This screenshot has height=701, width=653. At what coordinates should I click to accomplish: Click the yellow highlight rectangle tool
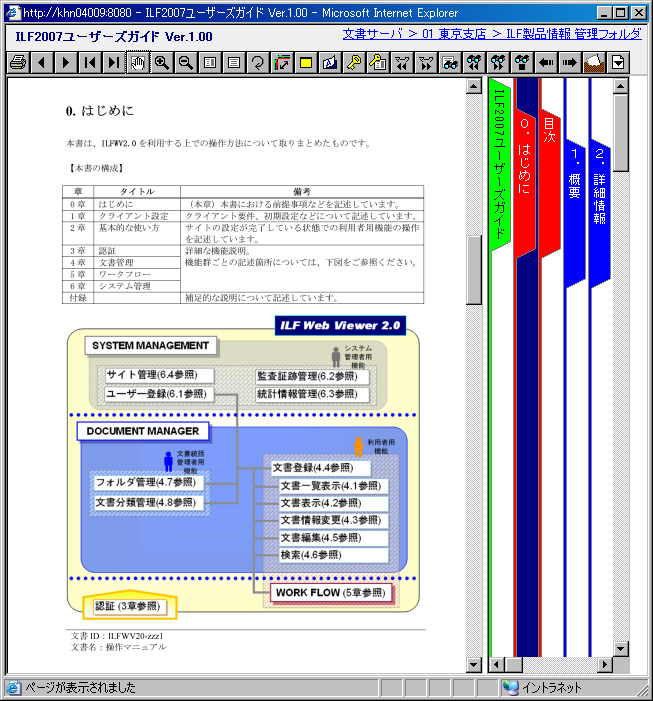pyautogui.click(x=305, y=63)
